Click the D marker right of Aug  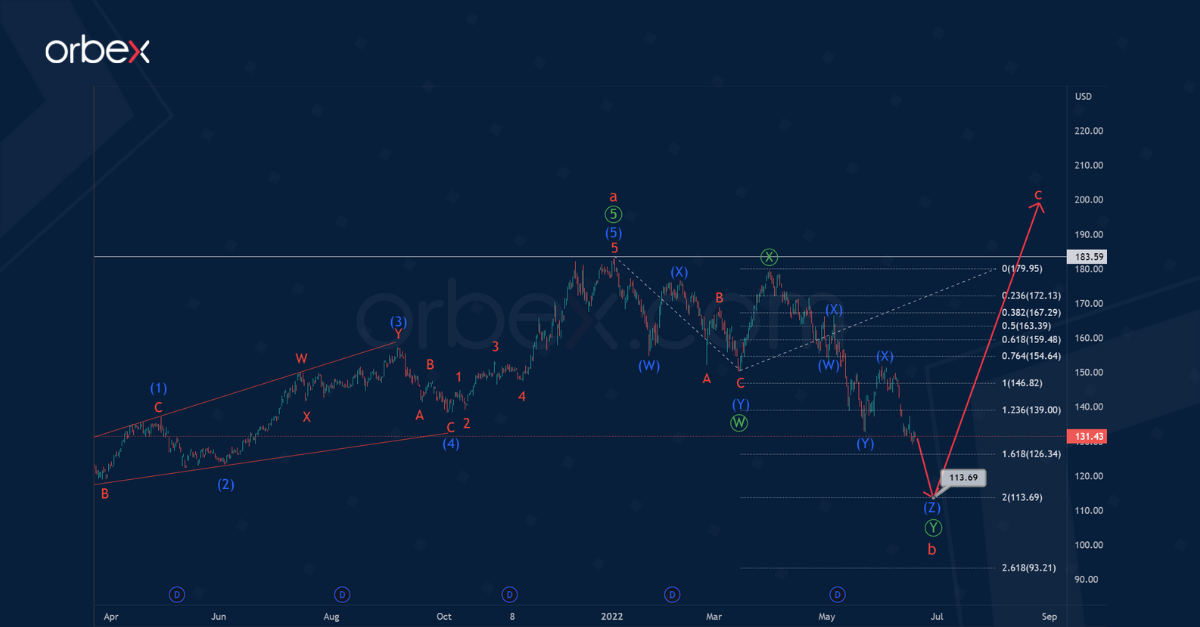(x=342, y=594)
